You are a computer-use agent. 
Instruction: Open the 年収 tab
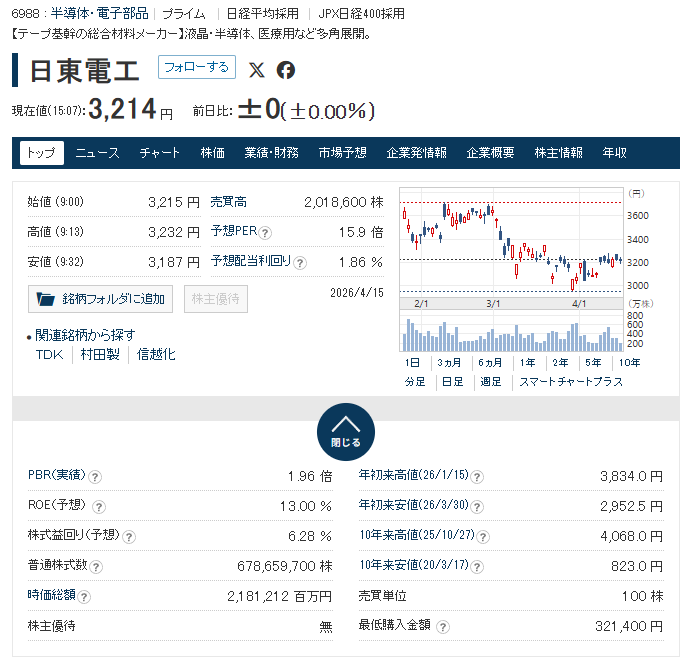click(x=614, y=153)
